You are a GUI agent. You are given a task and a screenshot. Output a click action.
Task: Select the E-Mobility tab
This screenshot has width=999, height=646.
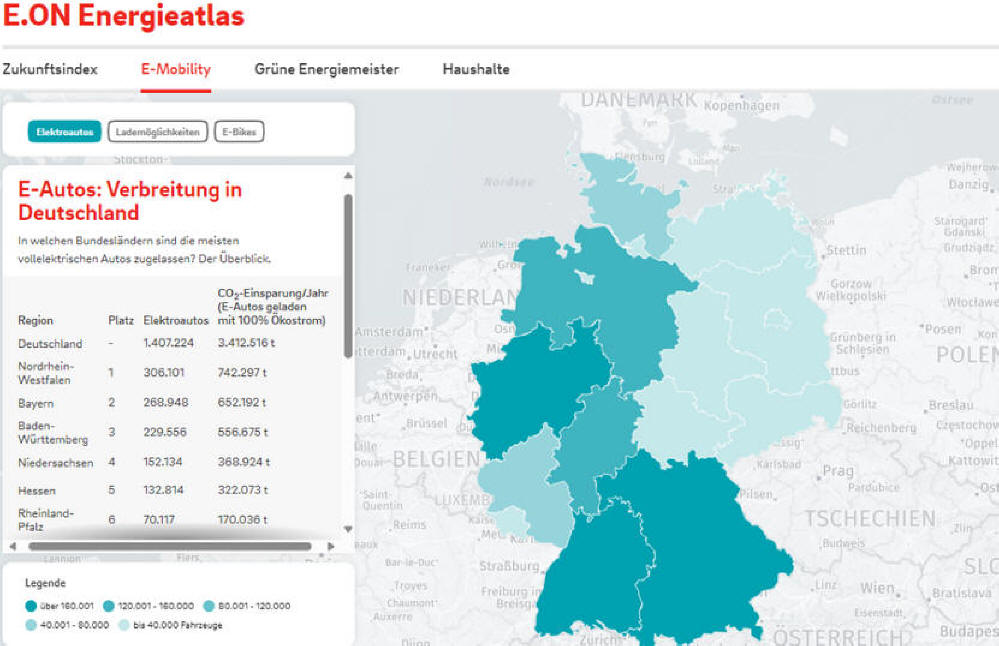click(x=176, y=69)
